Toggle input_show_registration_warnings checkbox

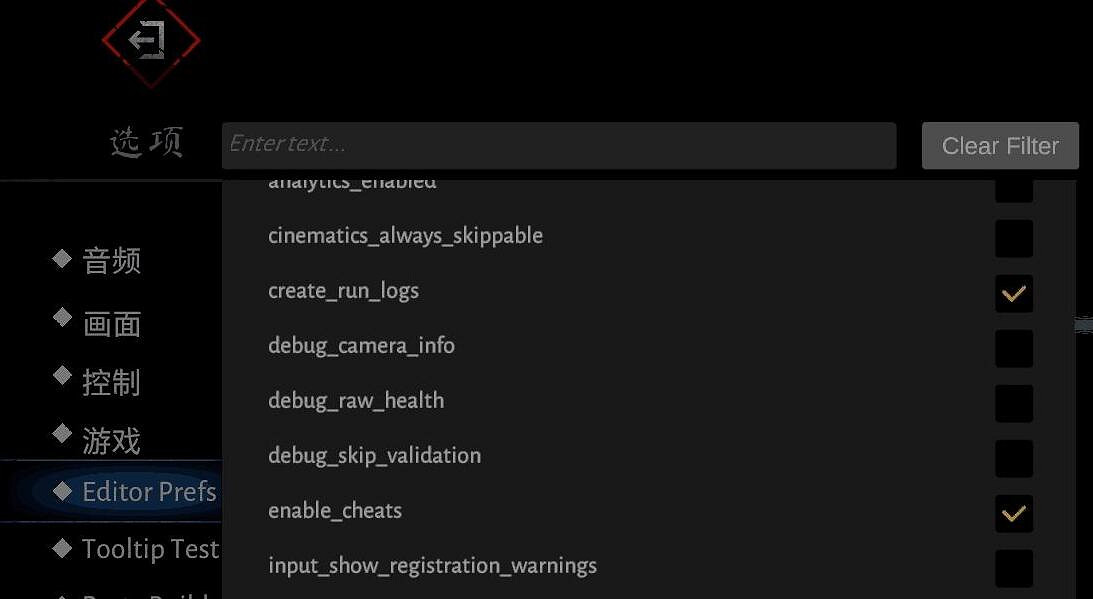pos(1013,568)
